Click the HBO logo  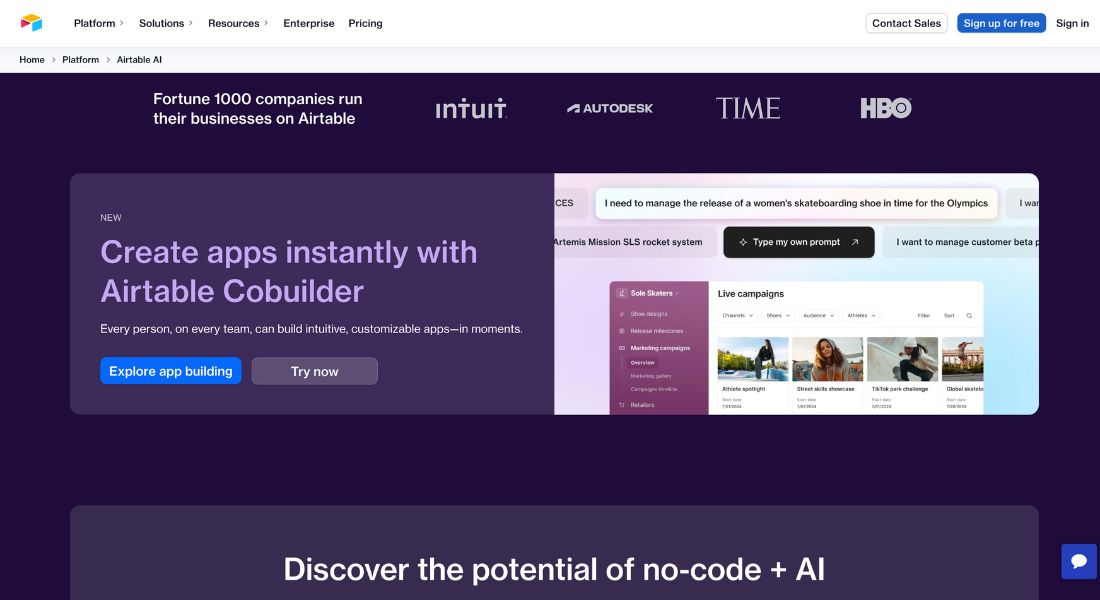886,108
